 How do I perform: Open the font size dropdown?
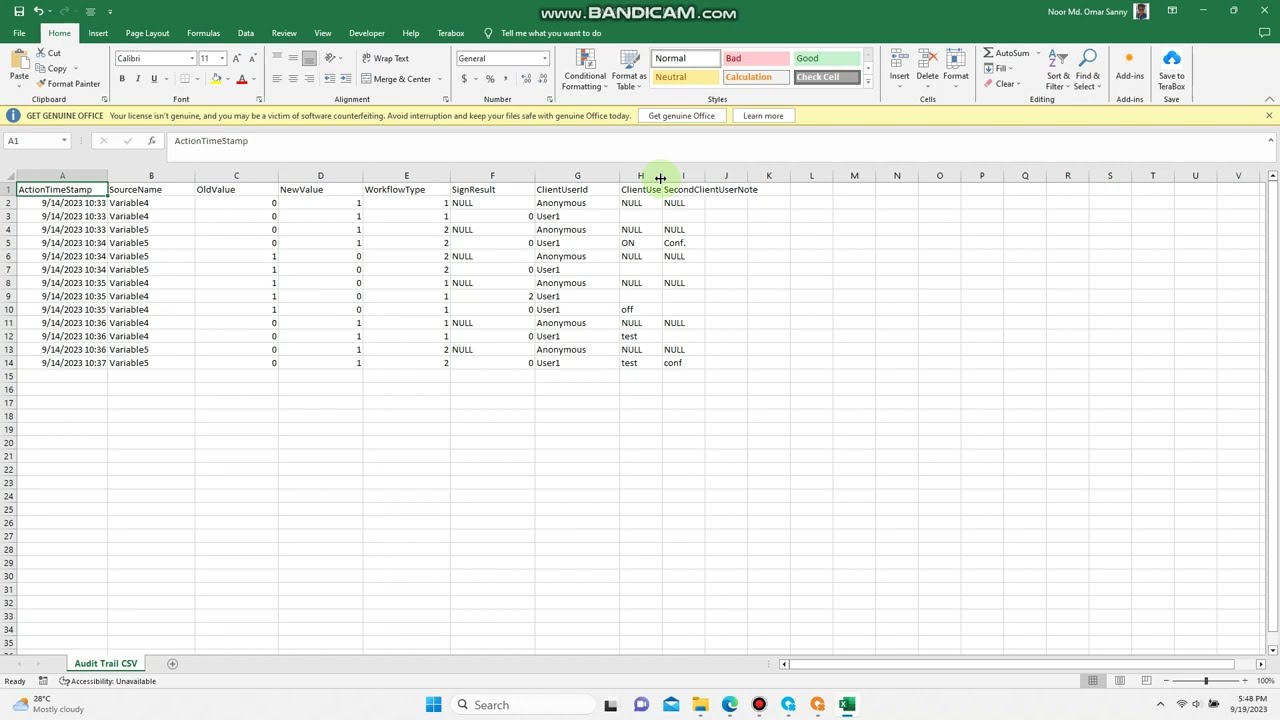click(222, 58)
